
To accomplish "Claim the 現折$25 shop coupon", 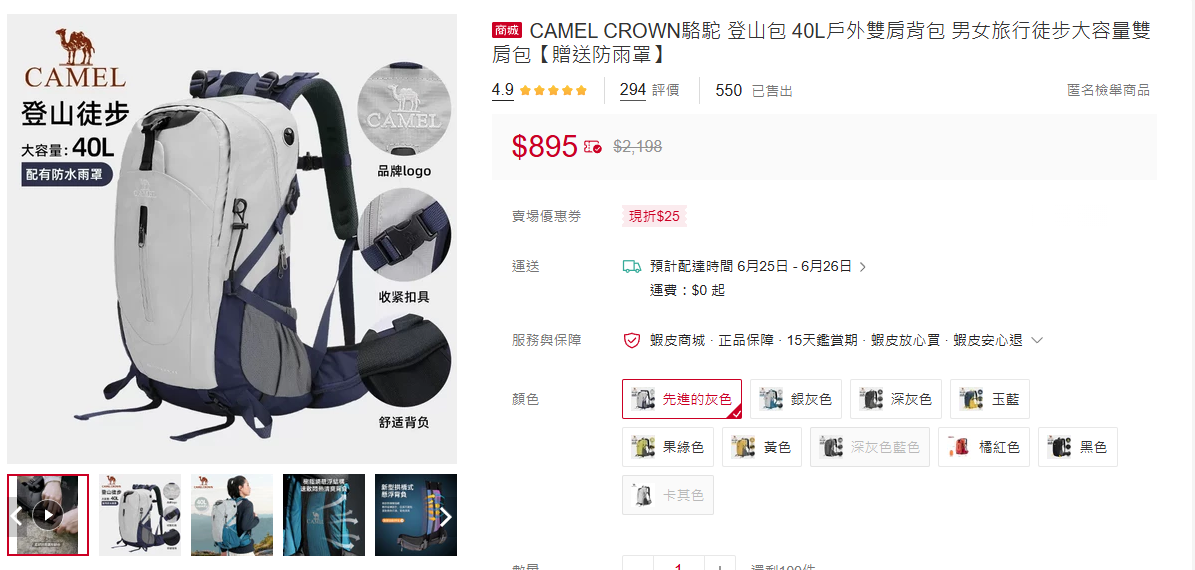I will [x=654, y=216].
